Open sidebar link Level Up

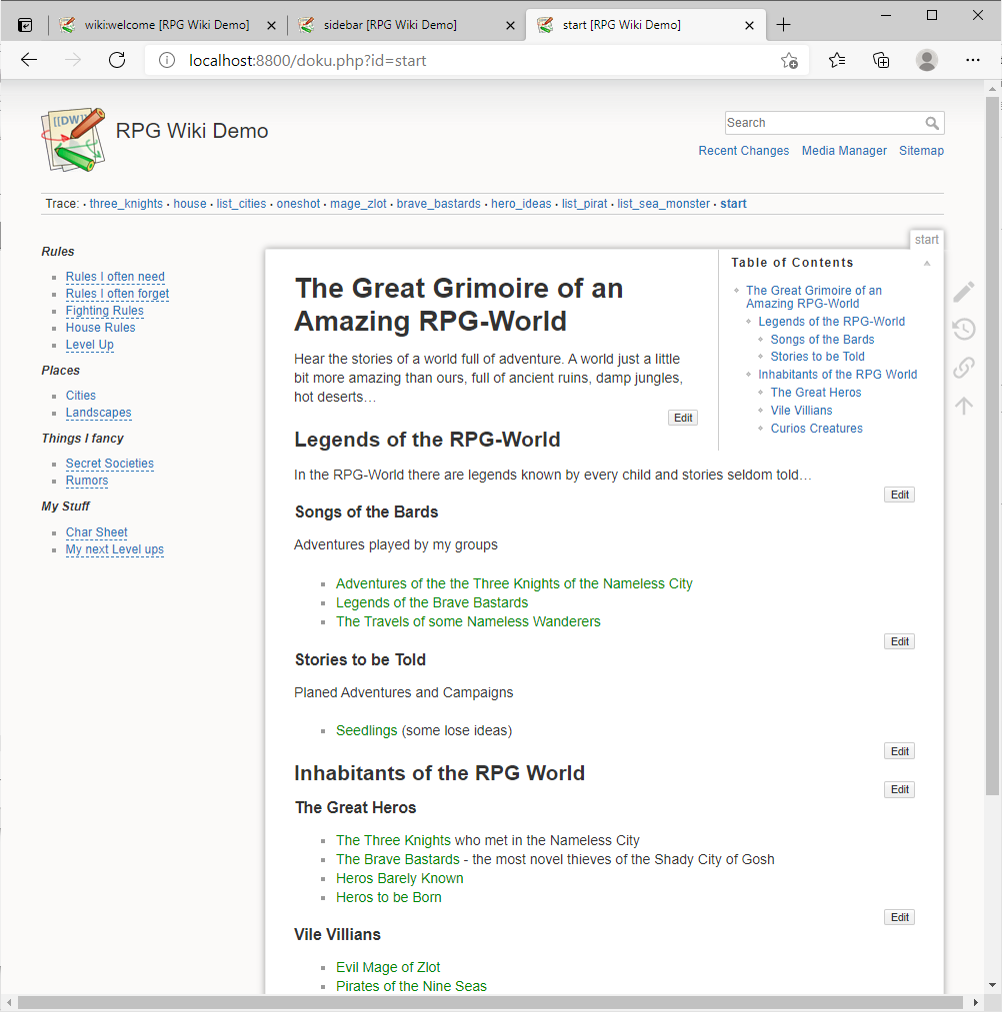tap(90, 345)
